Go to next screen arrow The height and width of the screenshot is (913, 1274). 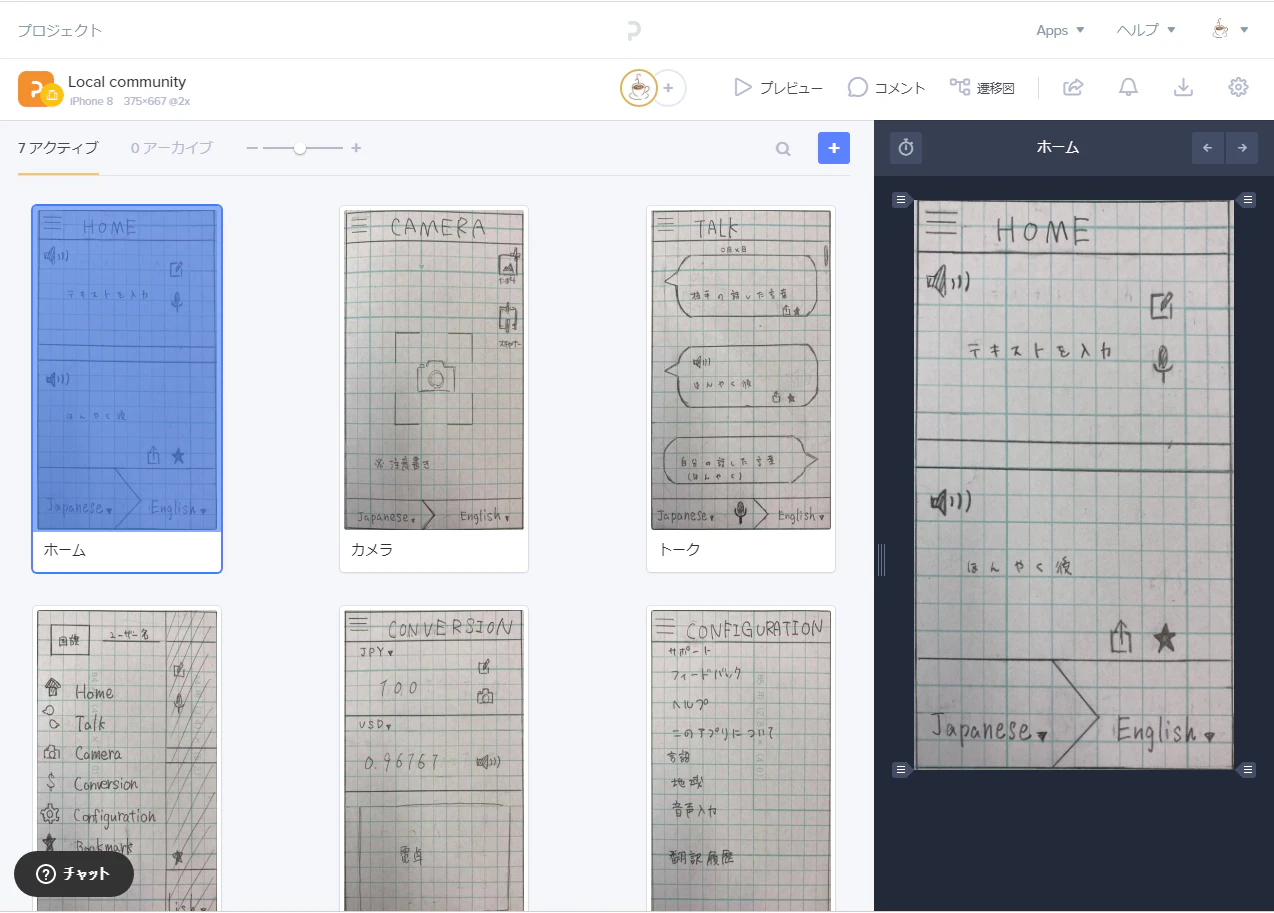pos(1242,148)
